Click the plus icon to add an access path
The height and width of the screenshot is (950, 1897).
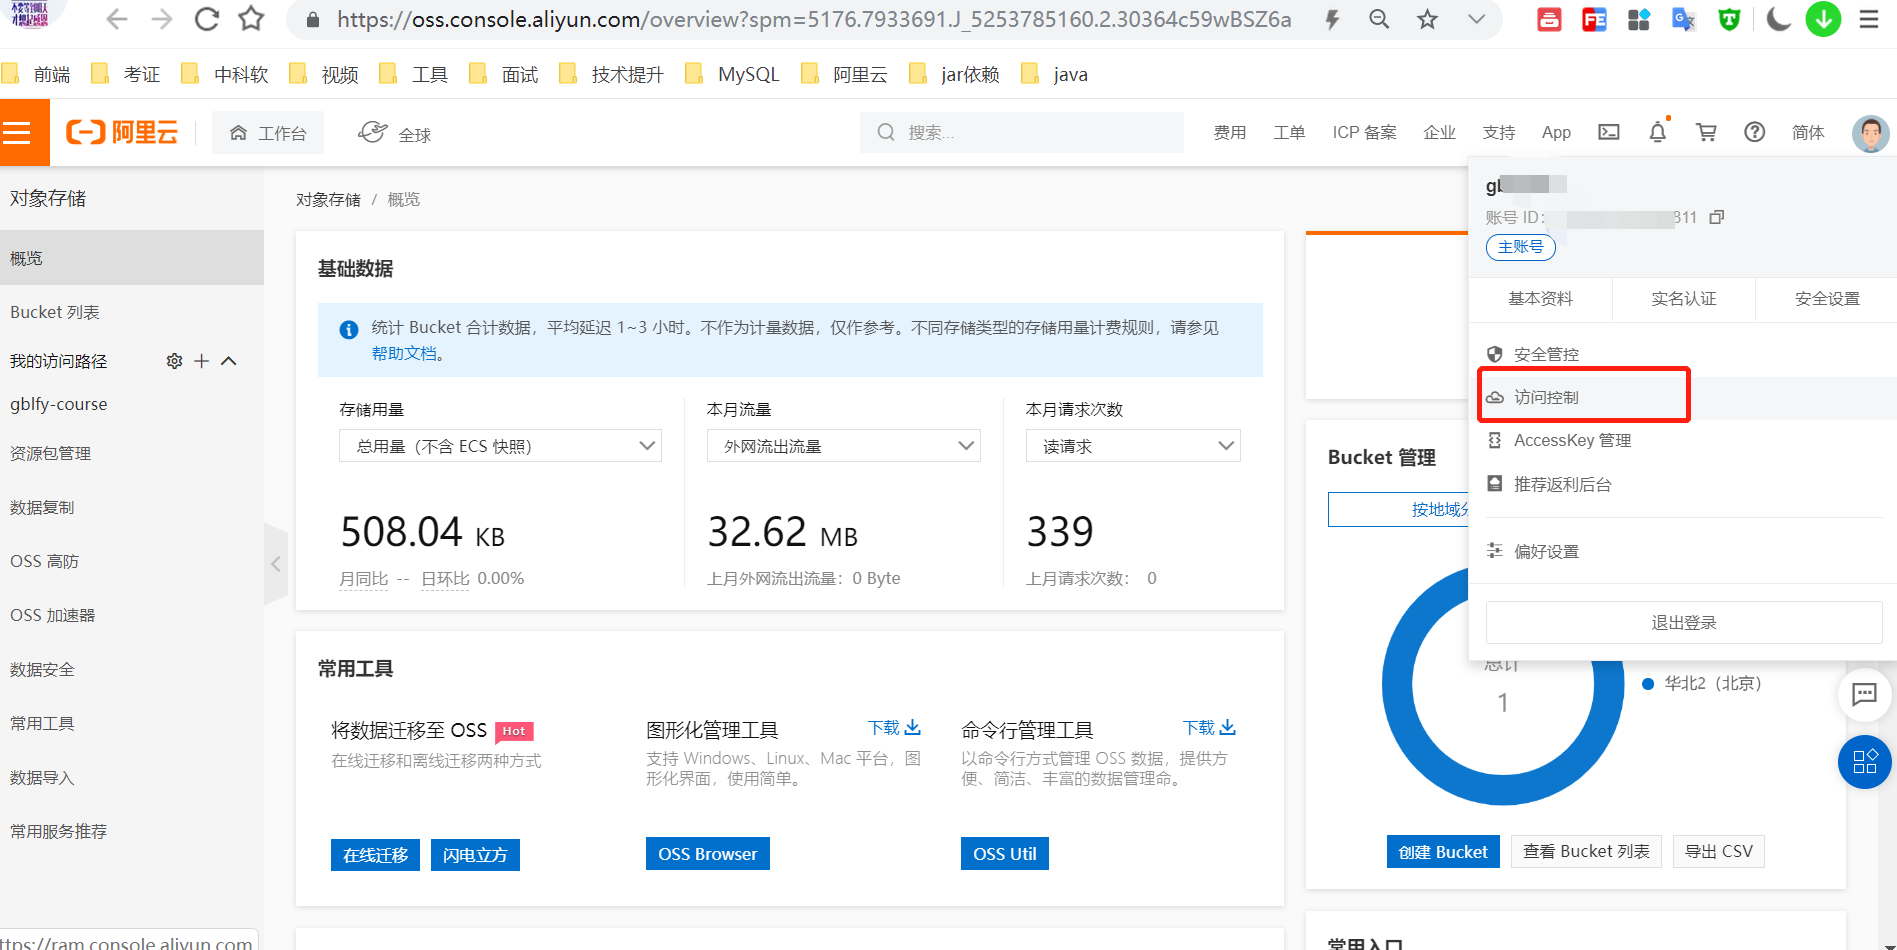[201, 361]
